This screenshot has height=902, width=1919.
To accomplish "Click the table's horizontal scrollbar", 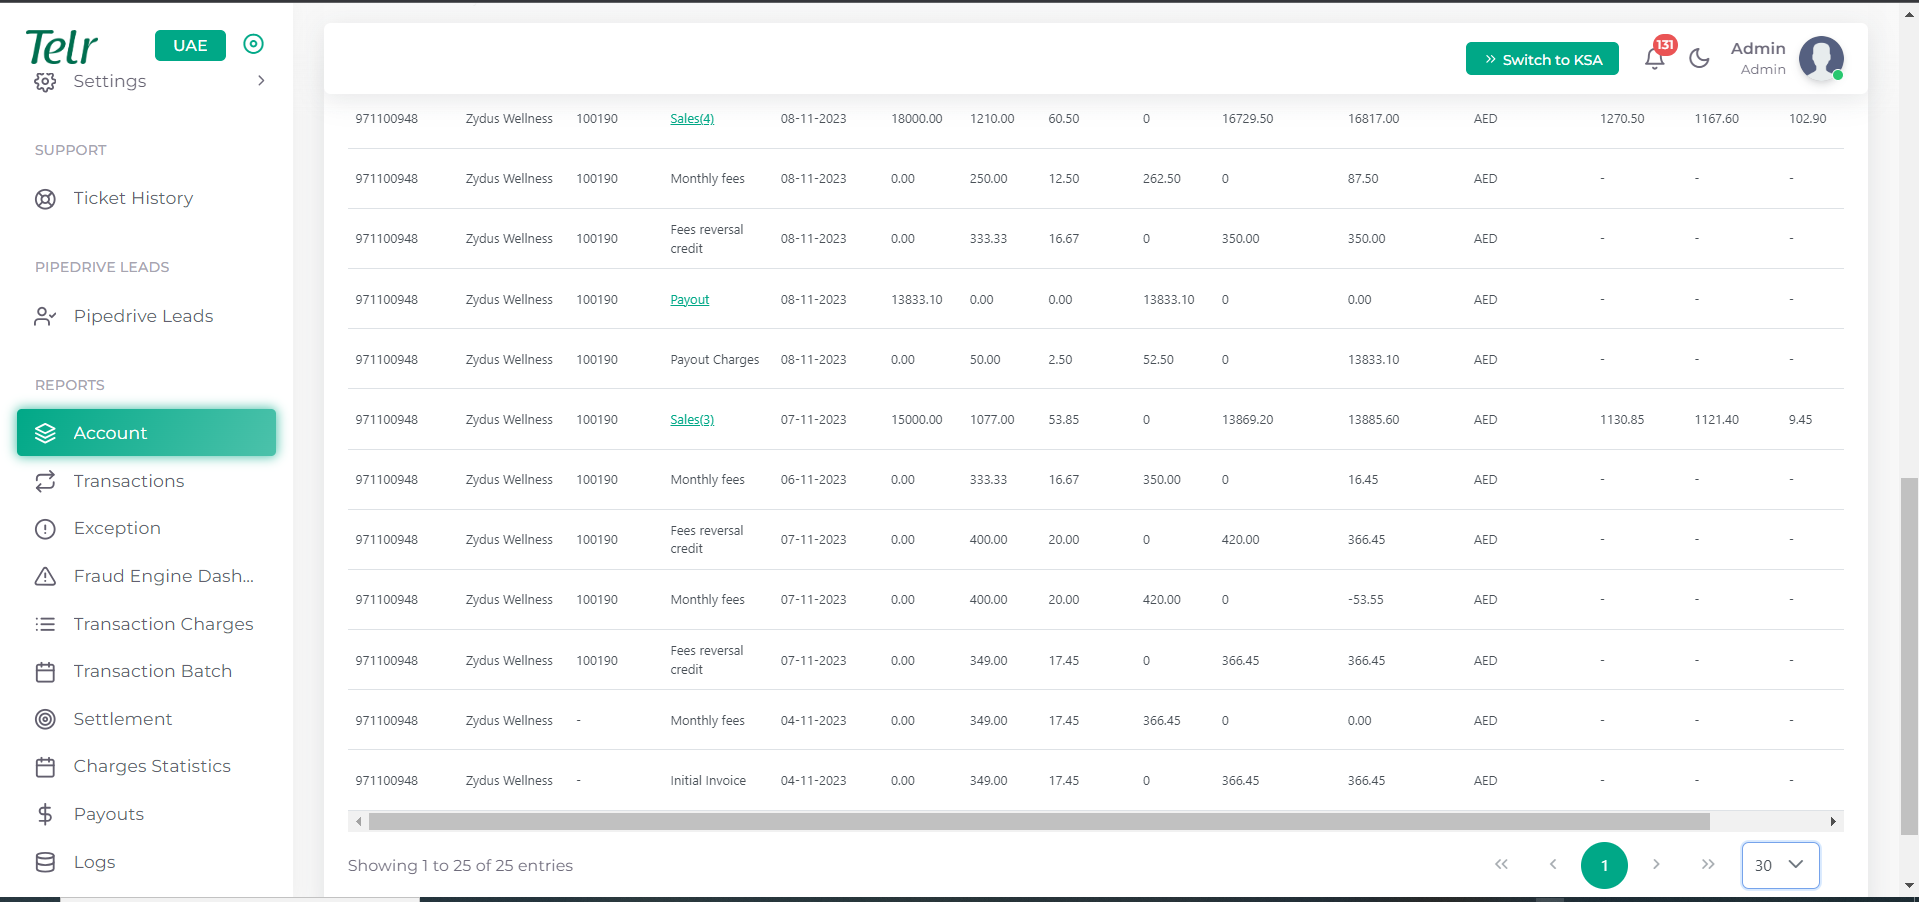I will (x=1038, y=822).
